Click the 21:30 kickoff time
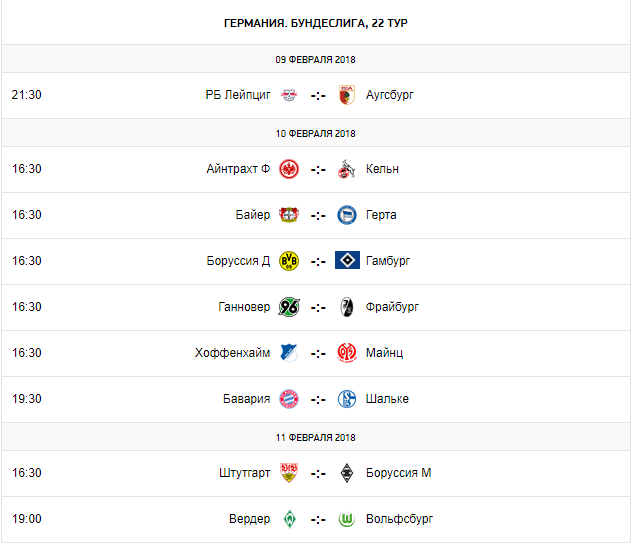The image size is (635, 543). tap(27, 95)
